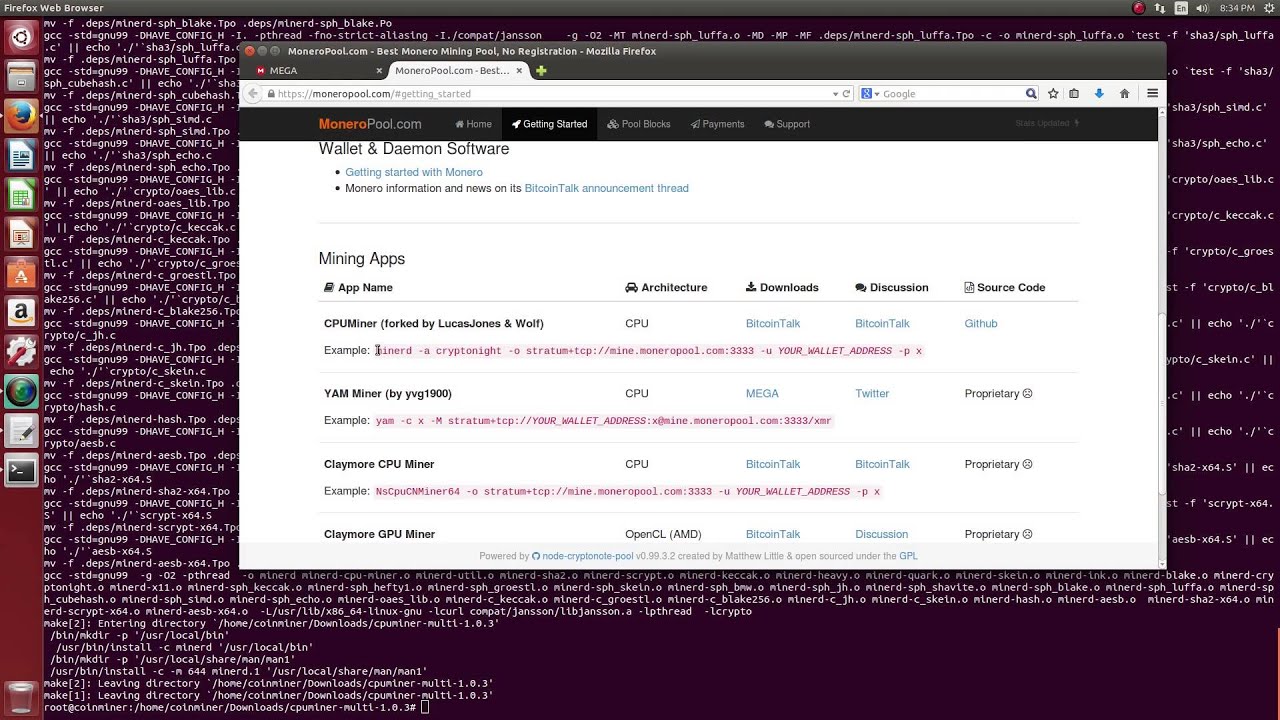Open Claymore GPU Miner BitcoinTalk download
1280x720 pixels.
coord(773,534)
